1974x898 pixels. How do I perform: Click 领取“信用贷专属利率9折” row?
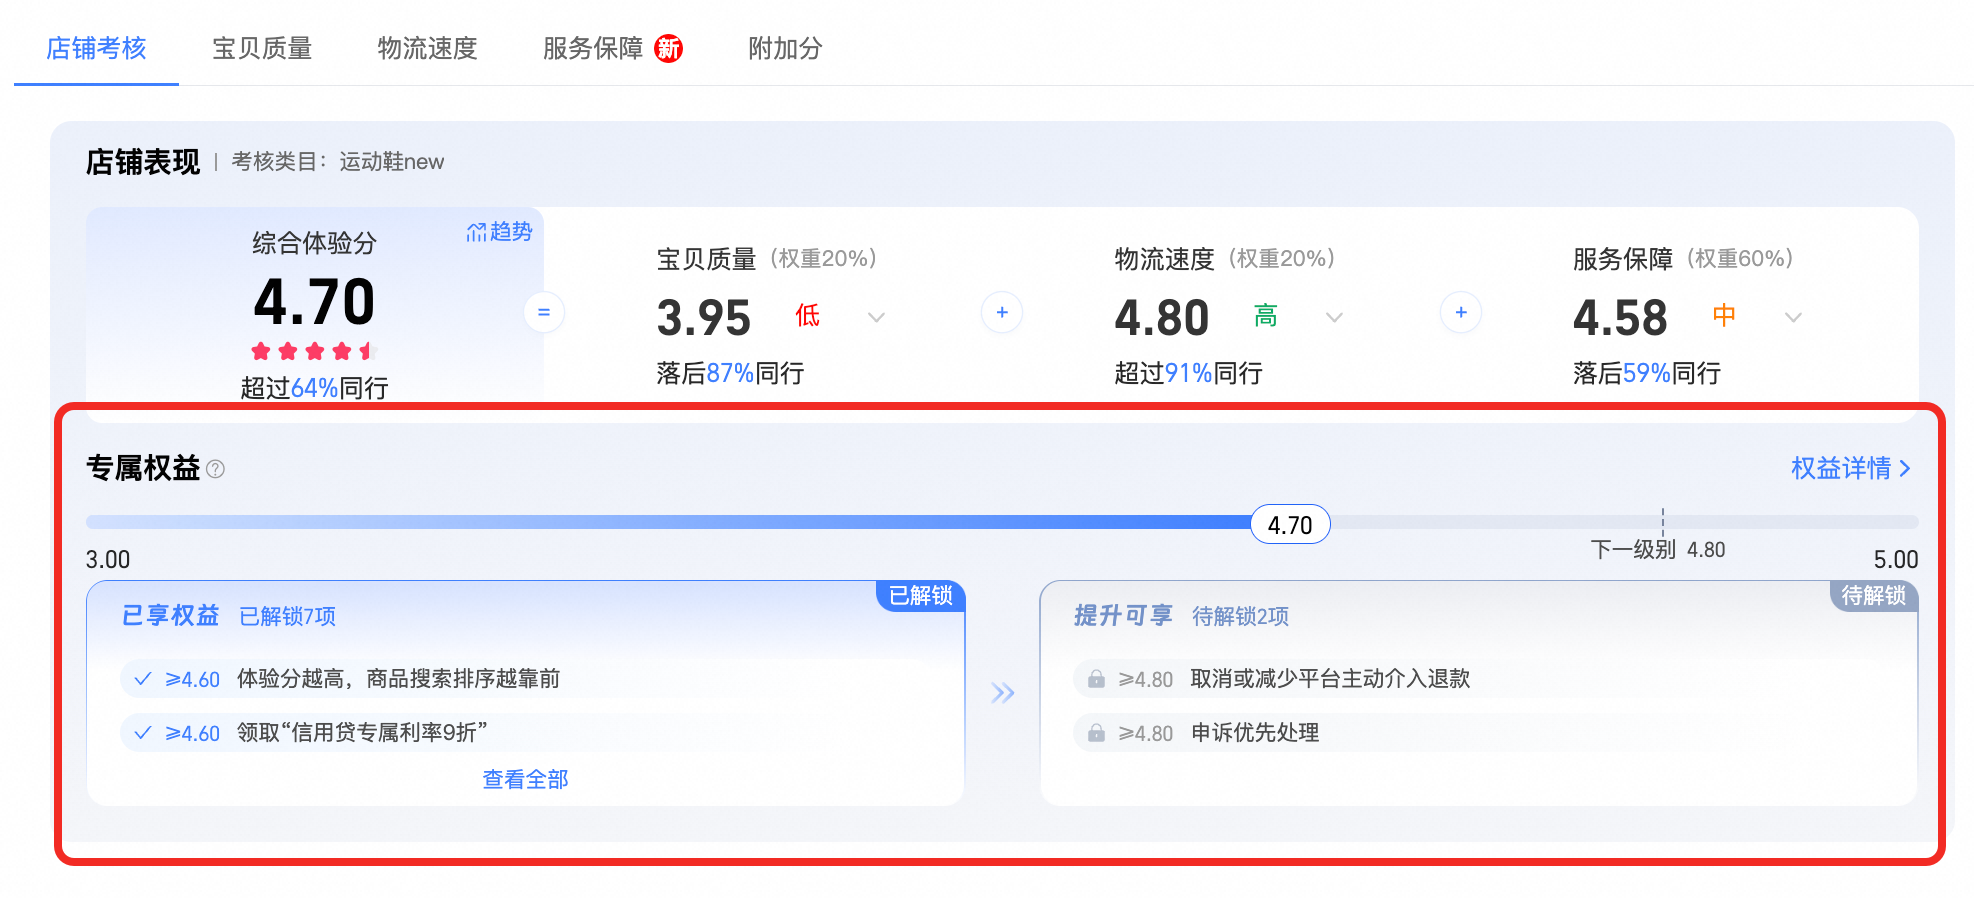pos(524,733)
